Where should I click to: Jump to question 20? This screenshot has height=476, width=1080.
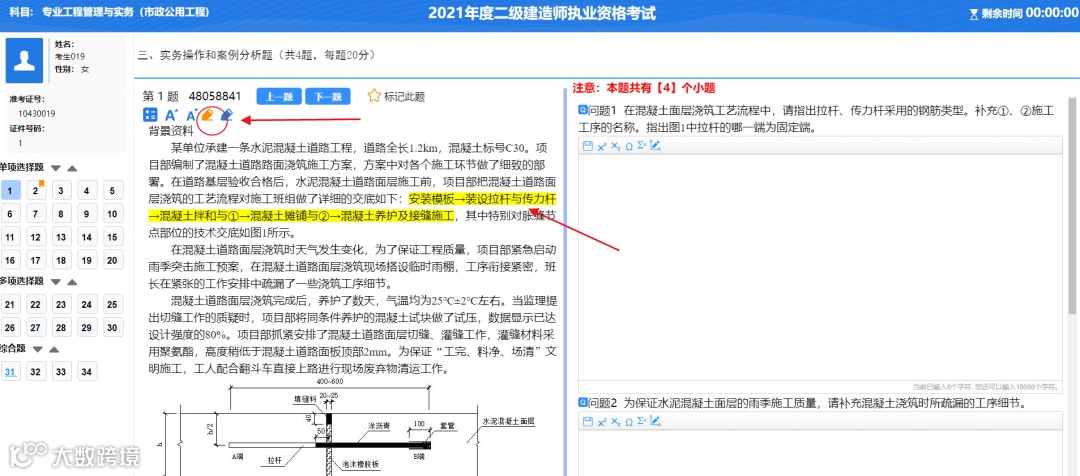112,261
